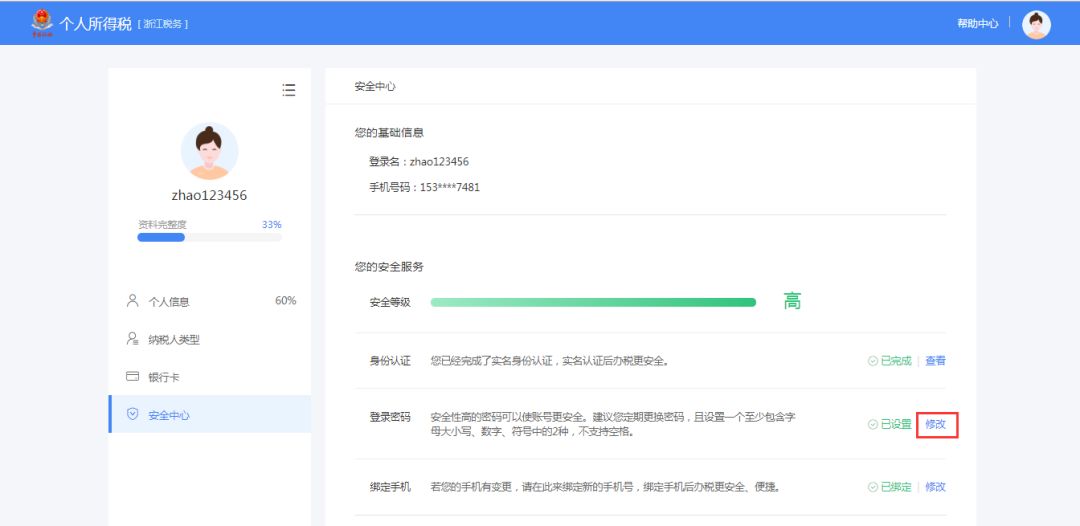This screenshot has width=1080, height=526.
Task: Click the green check icon beside 已设置
Action: point(872,424)
